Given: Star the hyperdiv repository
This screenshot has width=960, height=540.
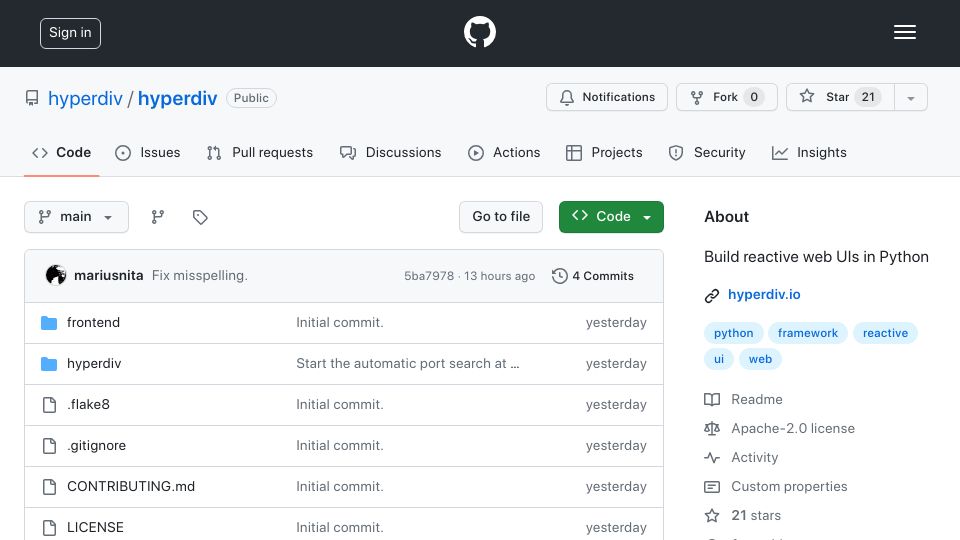Looking at the screenshot, I should click(x=840, y=97).
